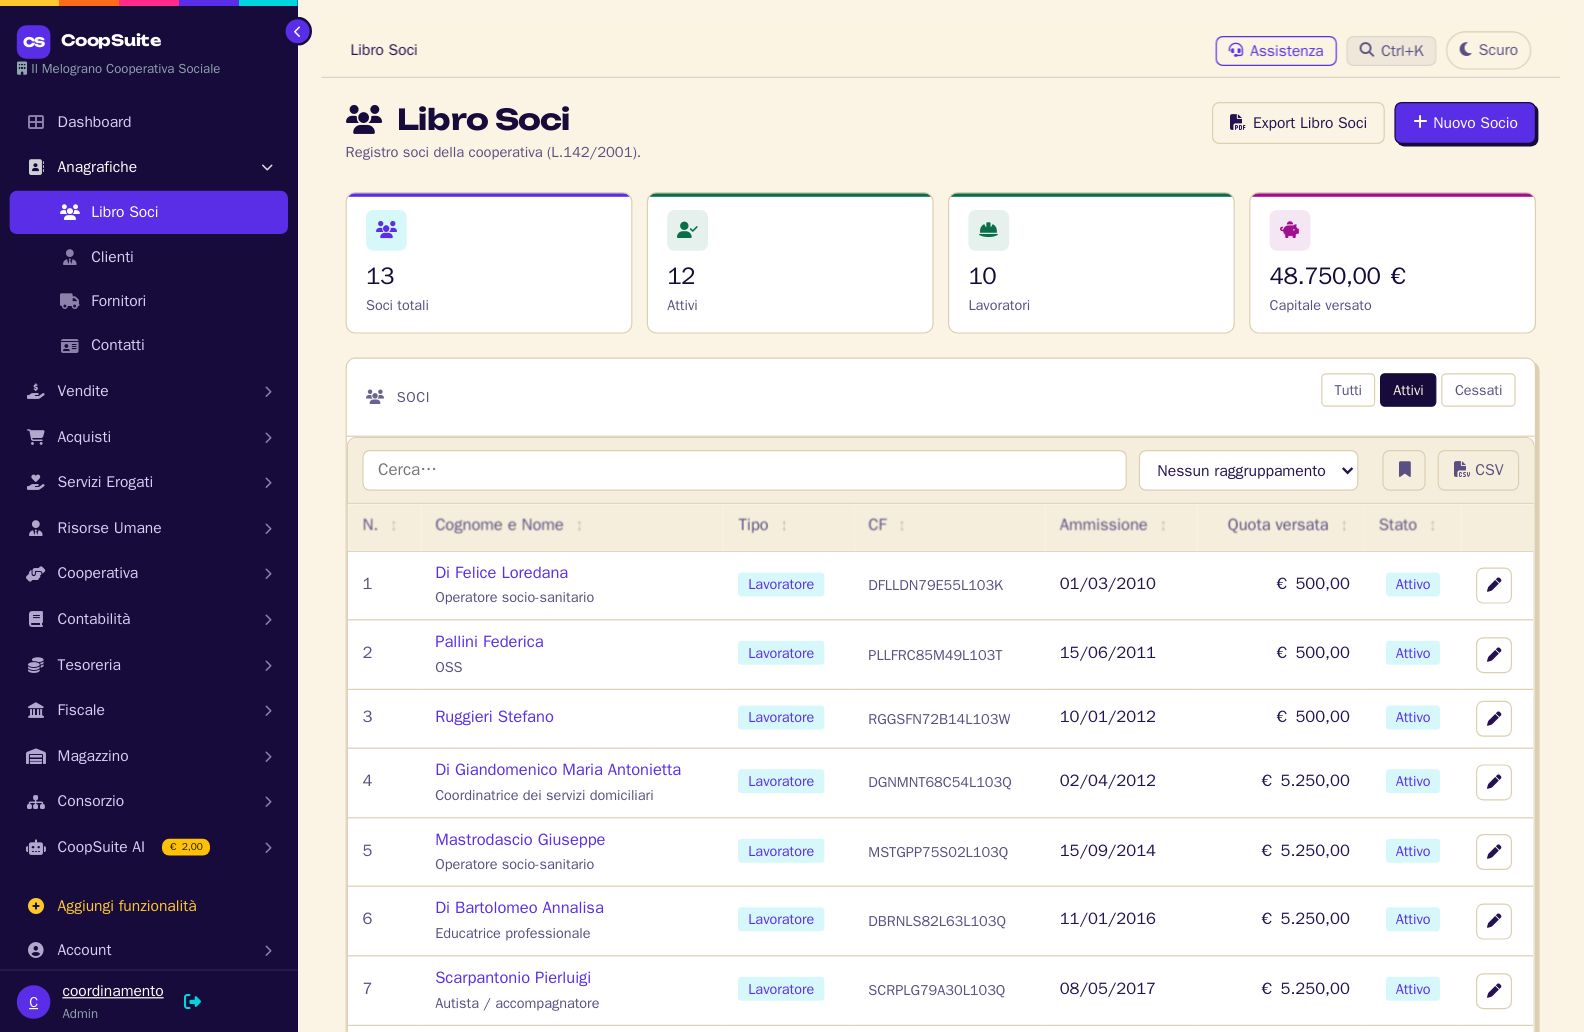Click the Cerca search field
The height and width of the screenshot is (1032, 1584).
click(744, 470)
